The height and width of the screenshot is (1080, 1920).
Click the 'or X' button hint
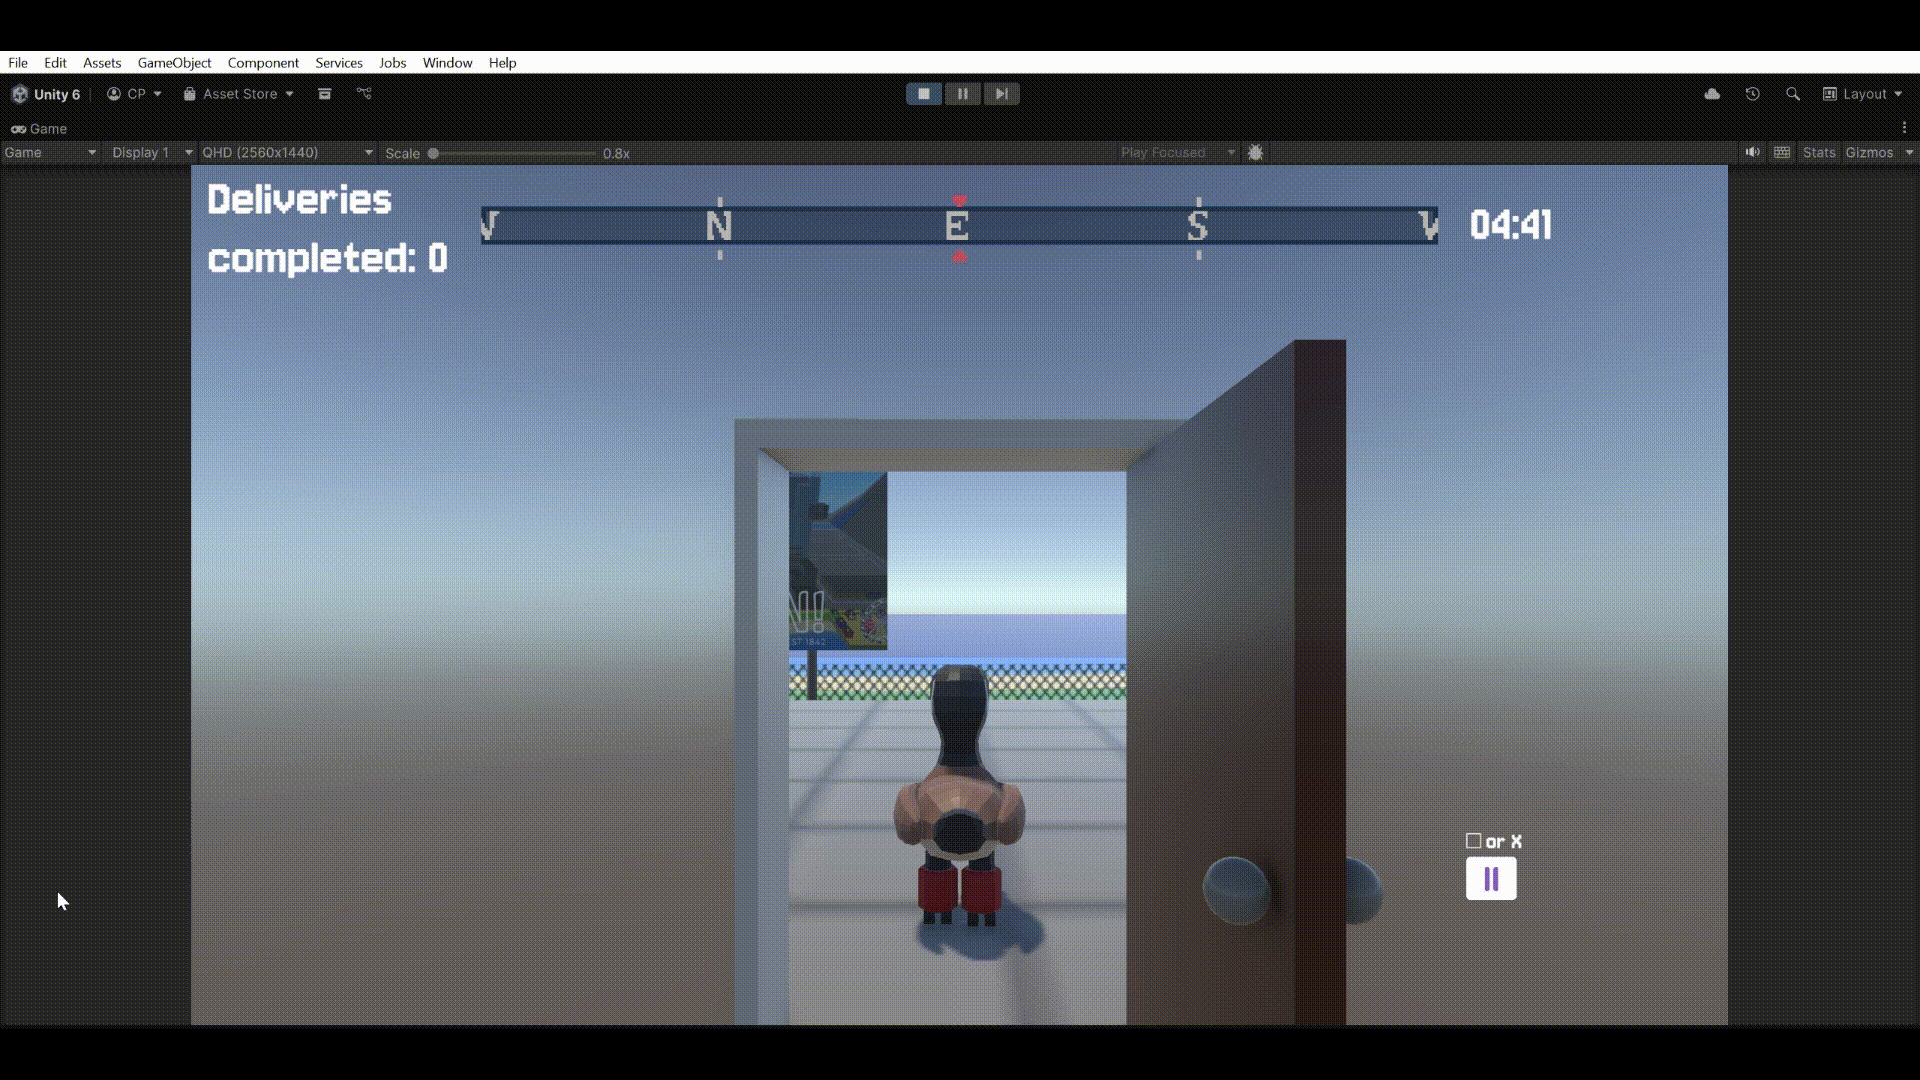(1494, 842)
